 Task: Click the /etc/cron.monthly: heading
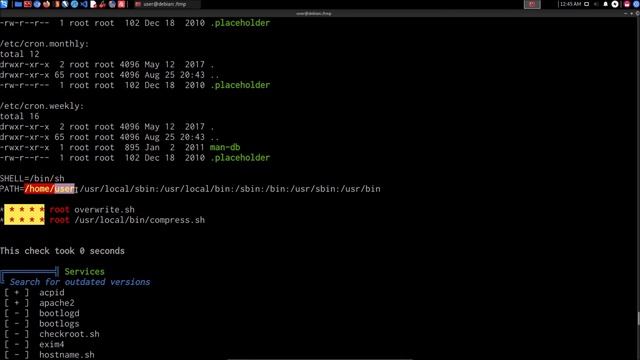point(44,44)
